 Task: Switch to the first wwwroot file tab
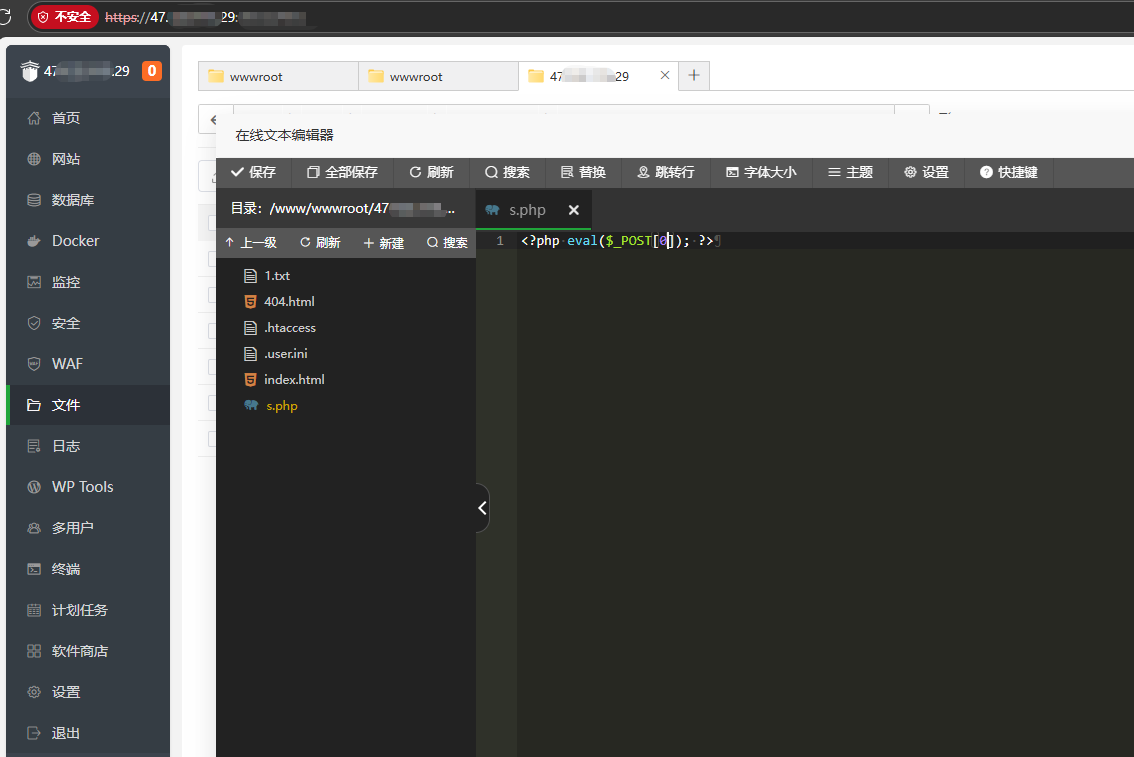pos(256,77)
